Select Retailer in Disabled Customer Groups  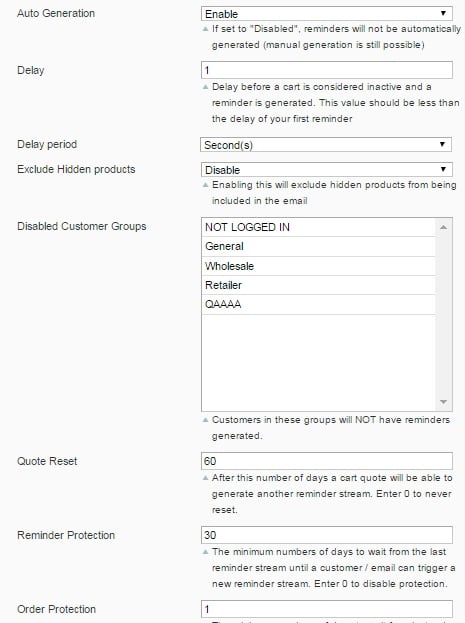(318, 285)
